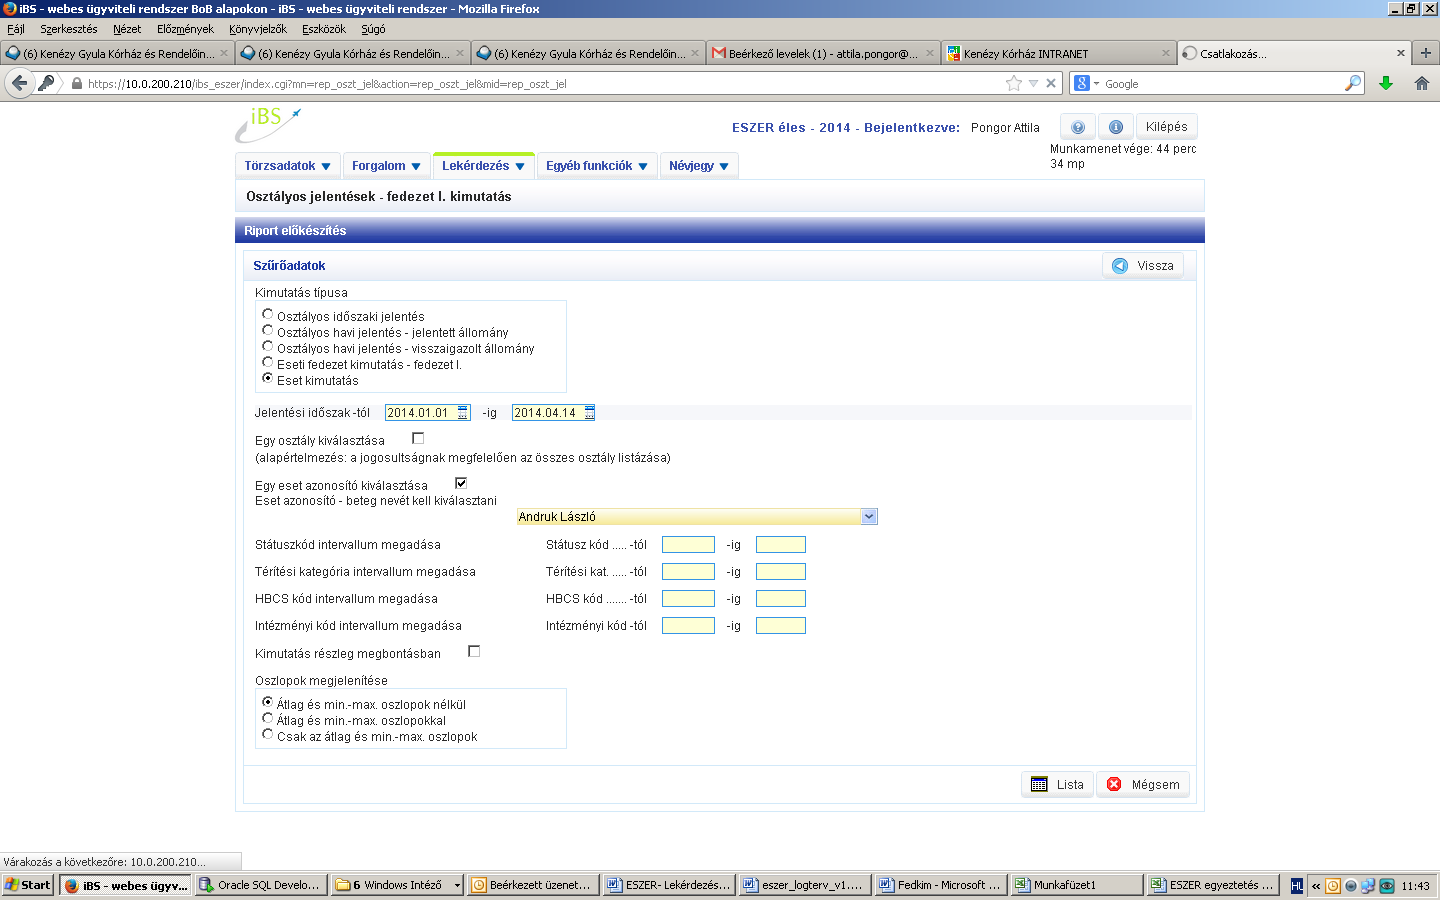Click the iBS logo

[x=267, y=124]
